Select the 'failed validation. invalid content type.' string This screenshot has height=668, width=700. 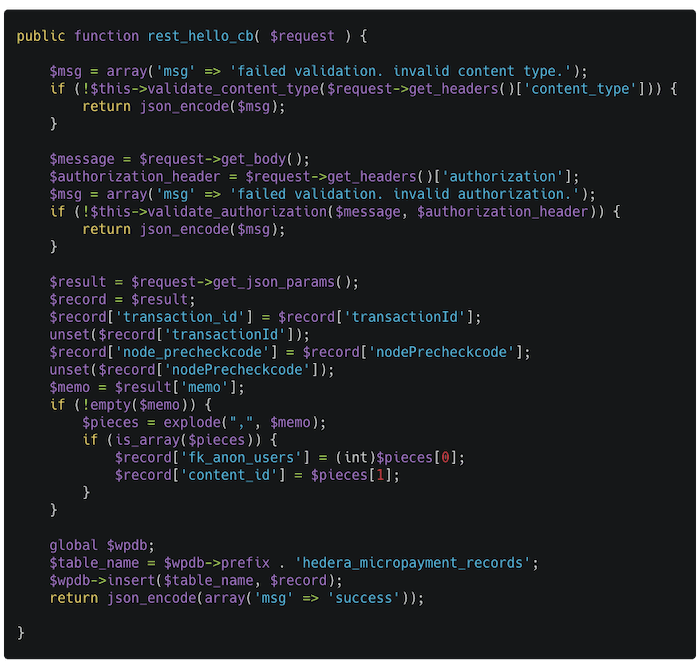click(401, 71)
